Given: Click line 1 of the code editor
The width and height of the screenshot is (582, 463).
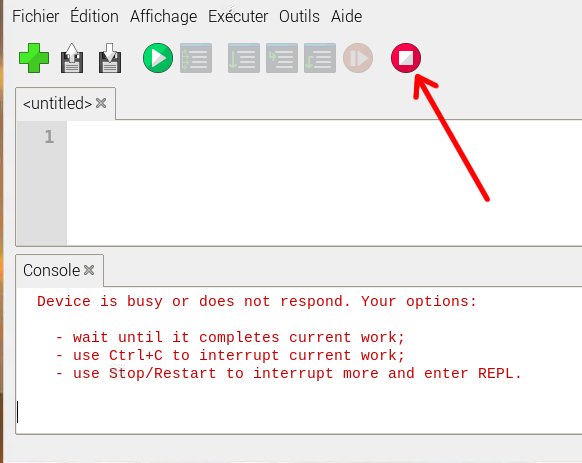Looking at the screenshot, I should [324, 137].
